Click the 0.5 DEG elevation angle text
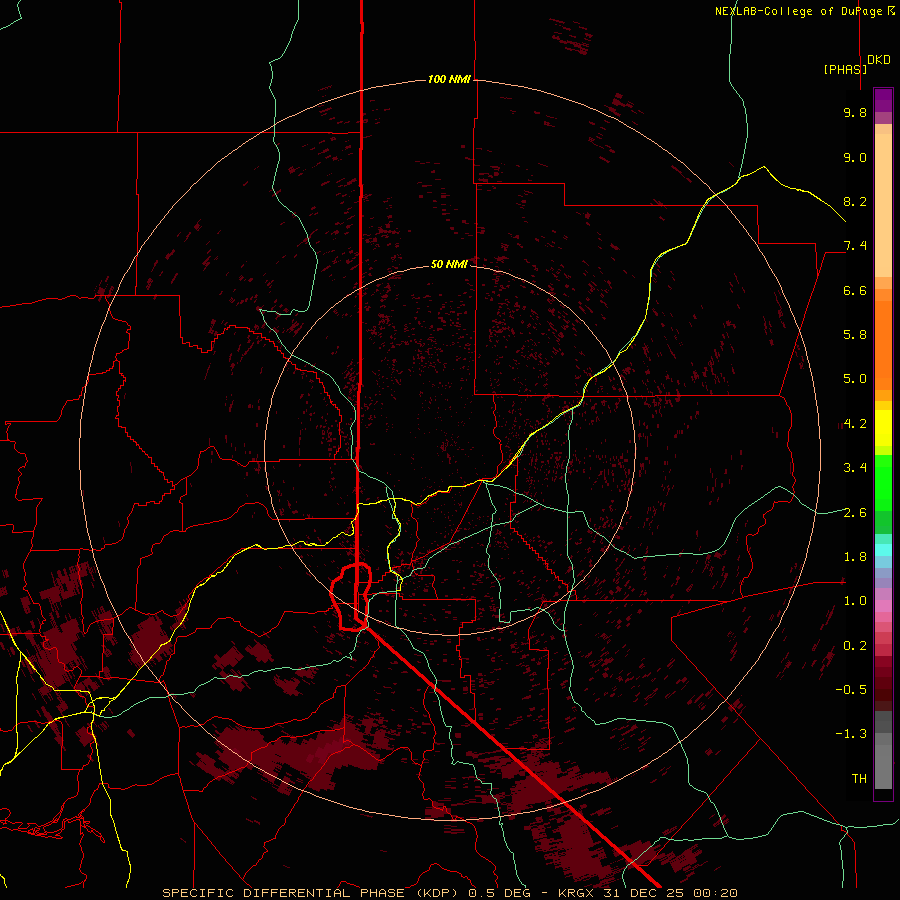 499,893
